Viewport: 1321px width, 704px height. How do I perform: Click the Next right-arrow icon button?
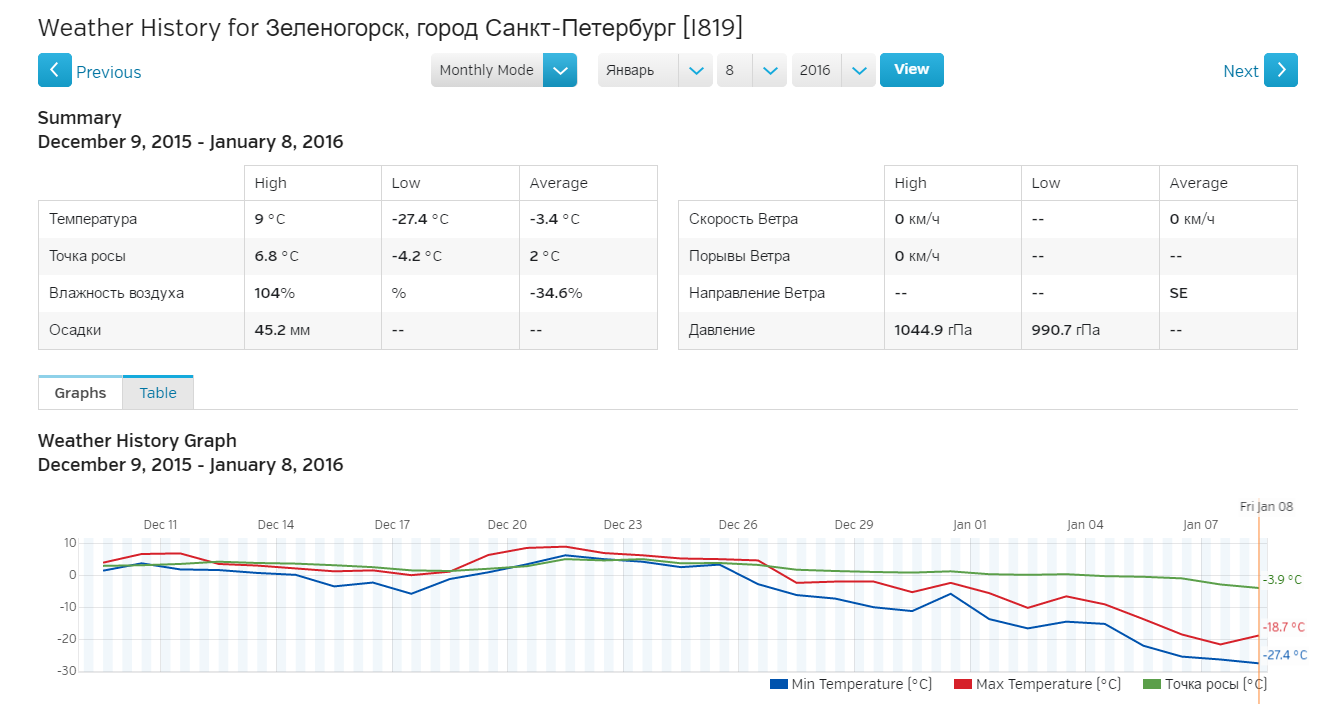pyautogui.click(x=1280, y=71)
